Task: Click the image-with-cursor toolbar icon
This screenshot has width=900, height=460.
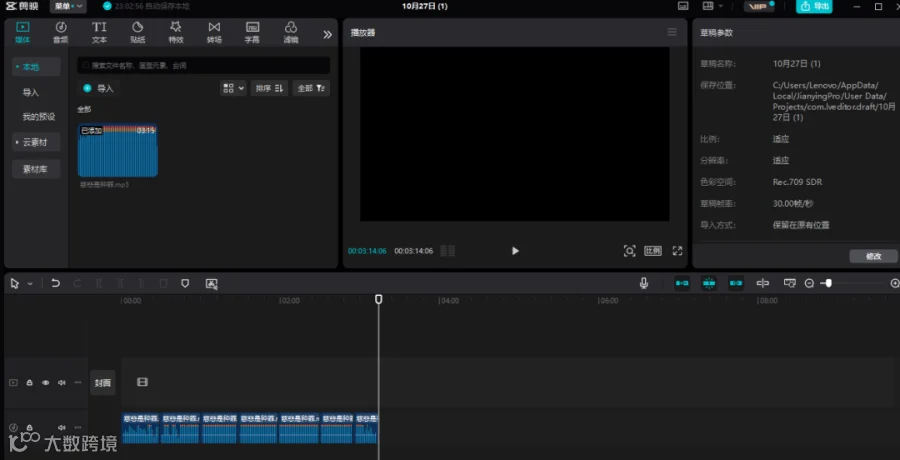Action: (x=211, y=283)
